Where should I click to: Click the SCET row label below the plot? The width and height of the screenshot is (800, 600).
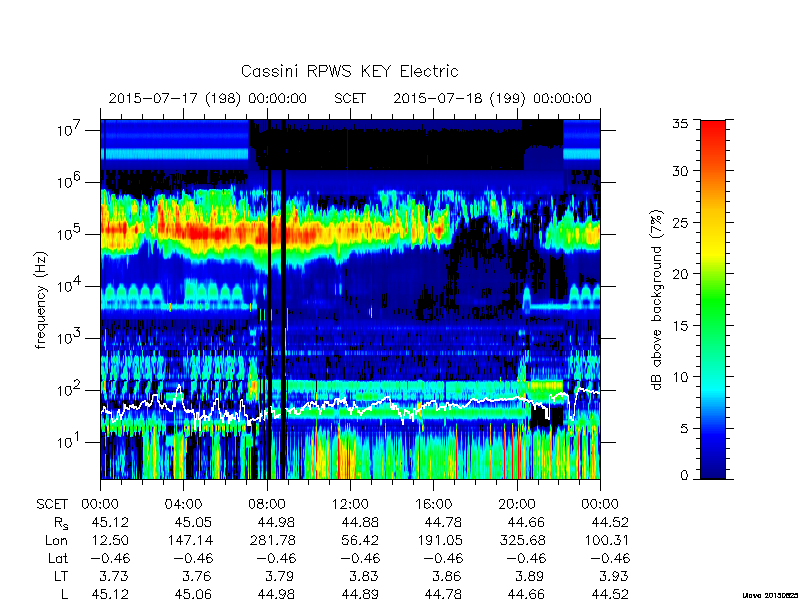[x=52, y=505]
